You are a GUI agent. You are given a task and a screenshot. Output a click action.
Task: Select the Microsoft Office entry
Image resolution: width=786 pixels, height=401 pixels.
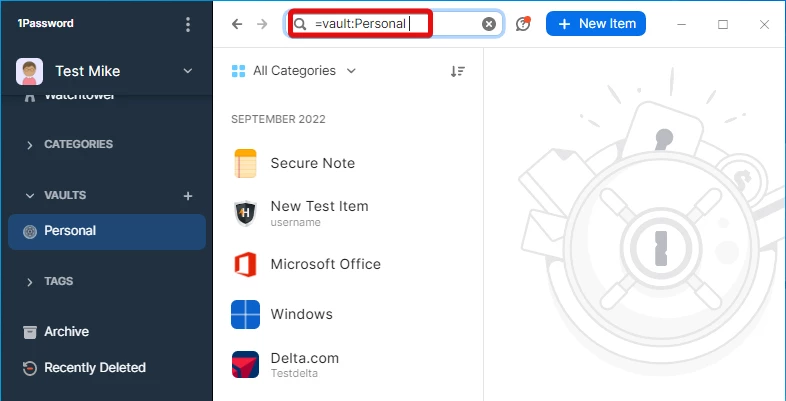348,265
